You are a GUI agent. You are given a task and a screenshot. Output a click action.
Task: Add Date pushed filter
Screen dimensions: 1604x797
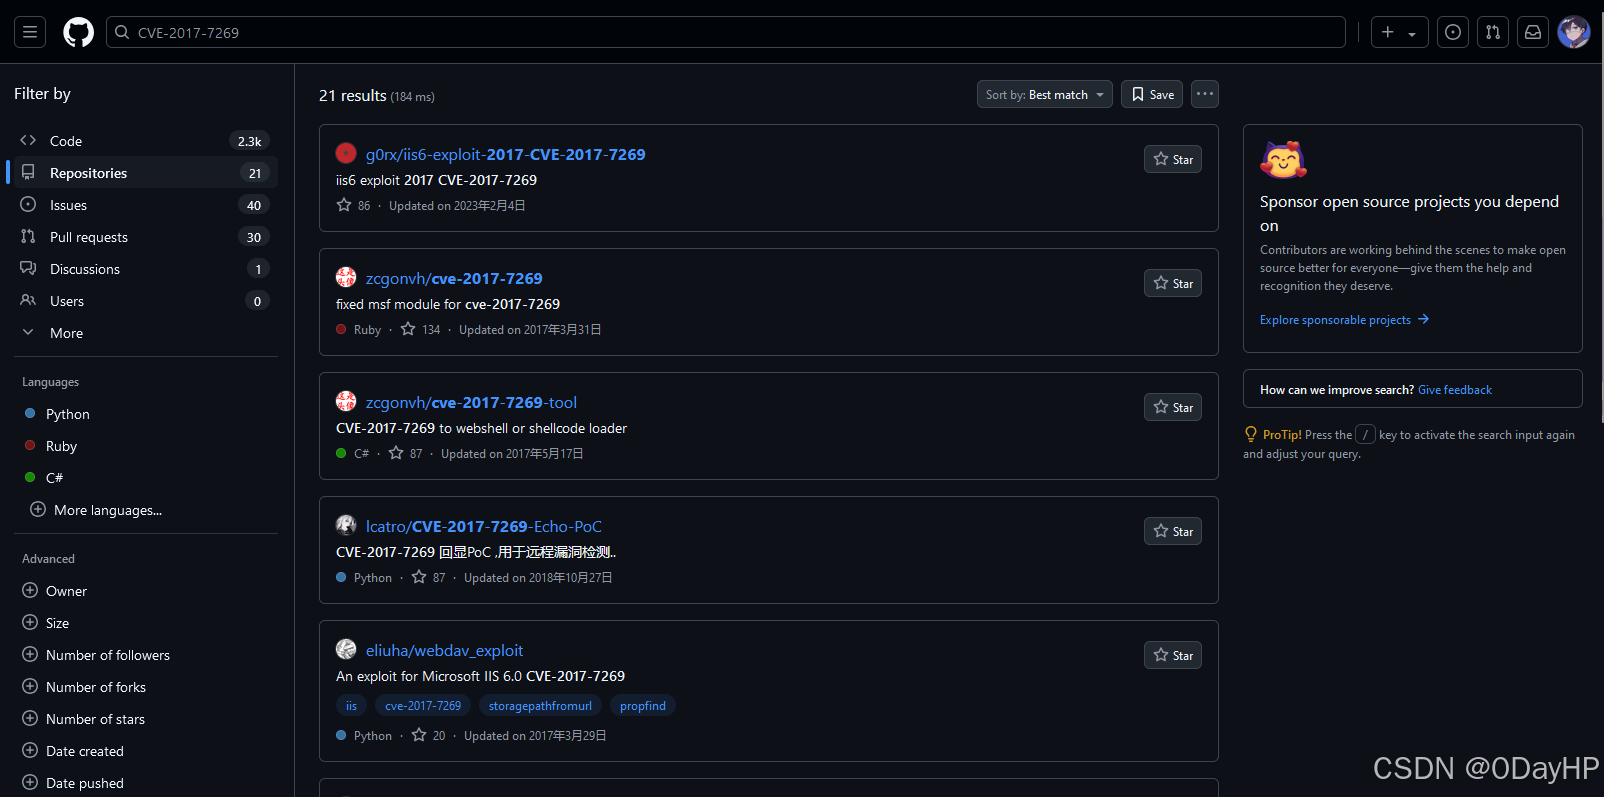(146, 783)
